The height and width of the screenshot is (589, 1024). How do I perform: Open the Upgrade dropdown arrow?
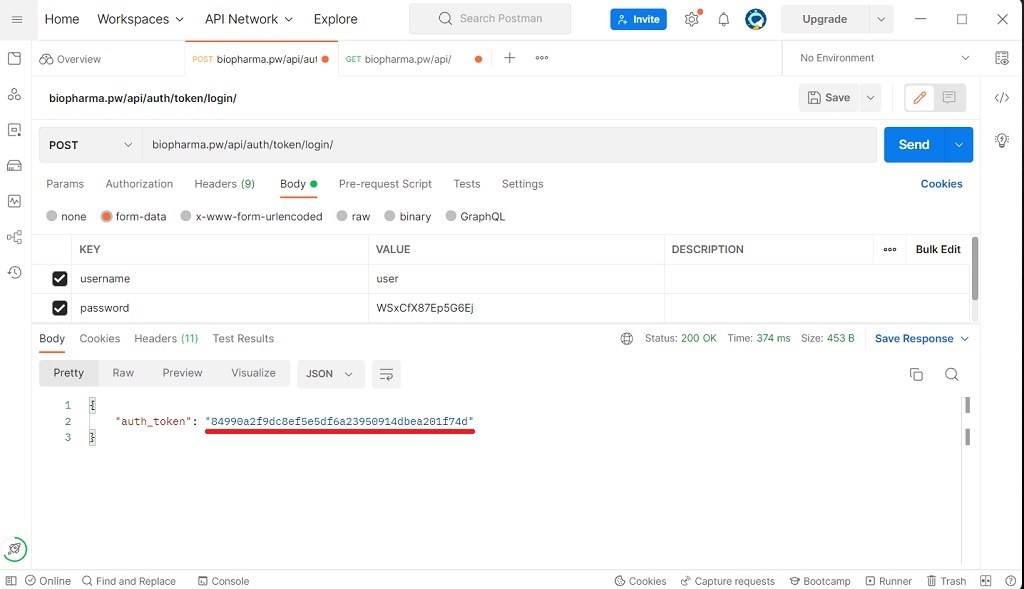(881, 20)
